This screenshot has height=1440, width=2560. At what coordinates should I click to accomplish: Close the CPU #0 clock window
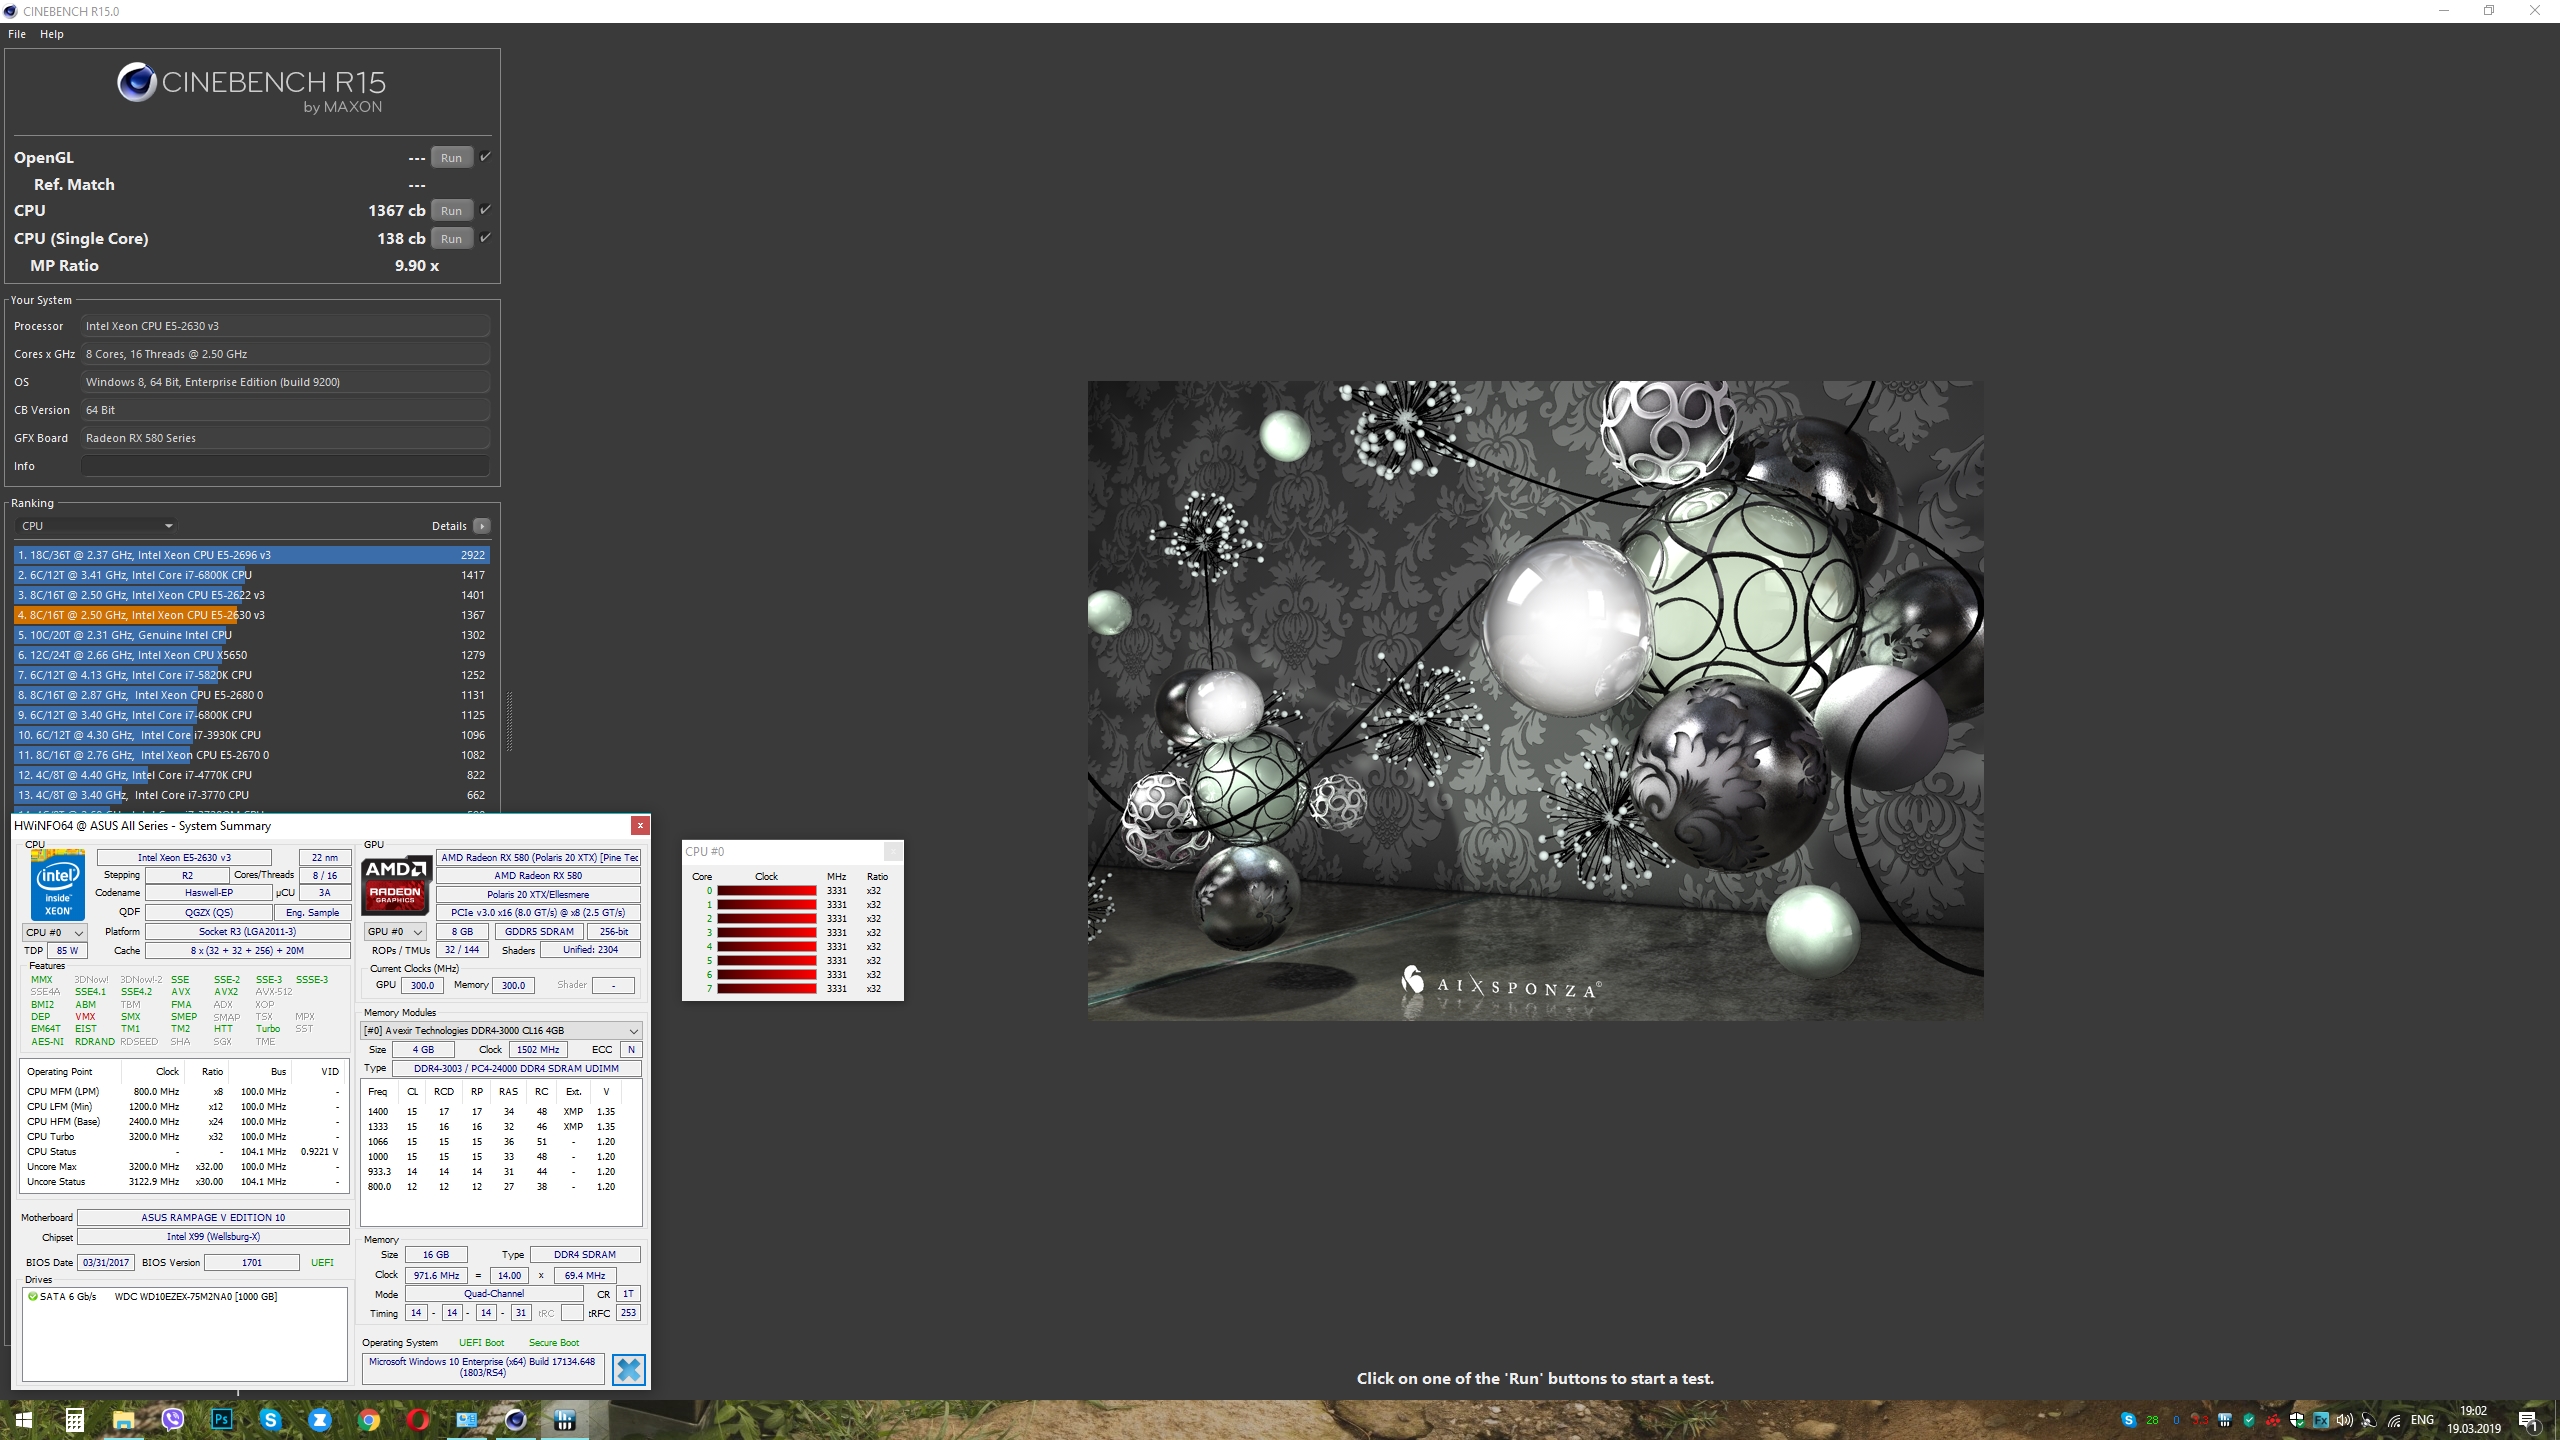893,851
